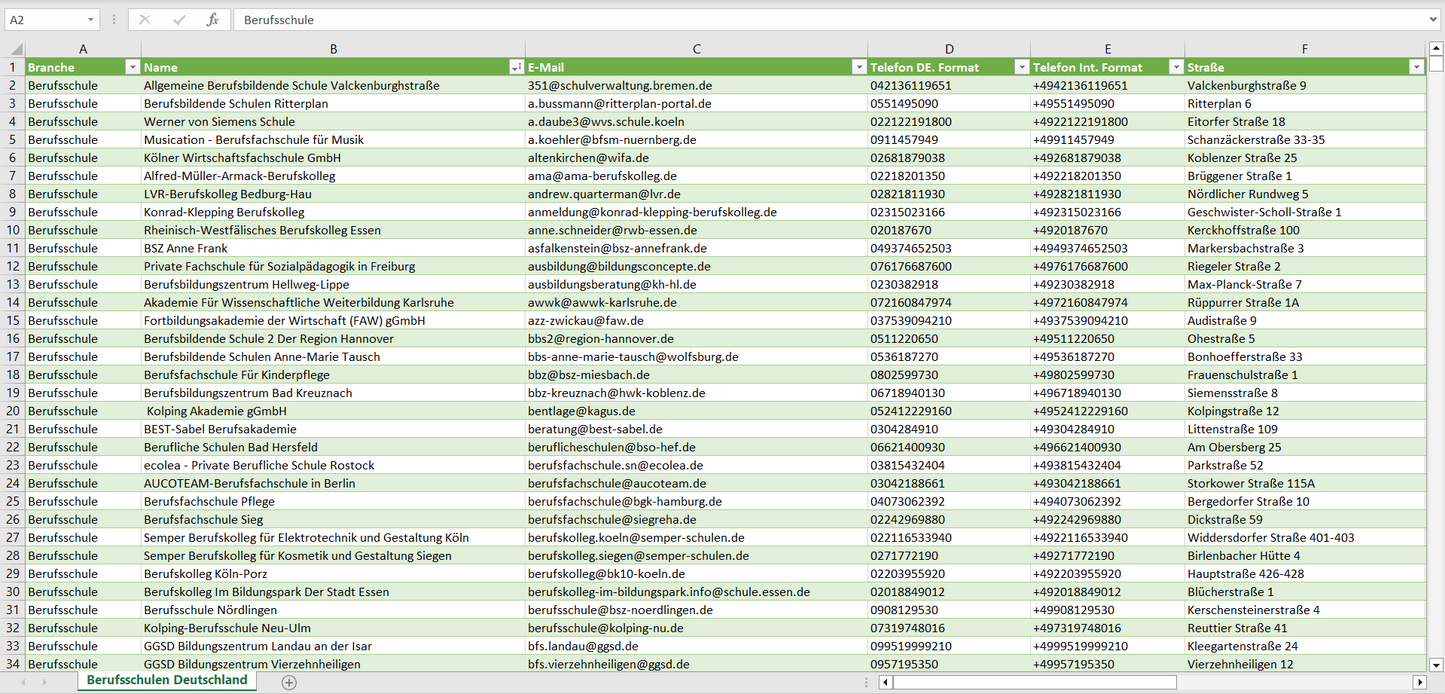Expand the formula bar with chevron

point(1434,20)
